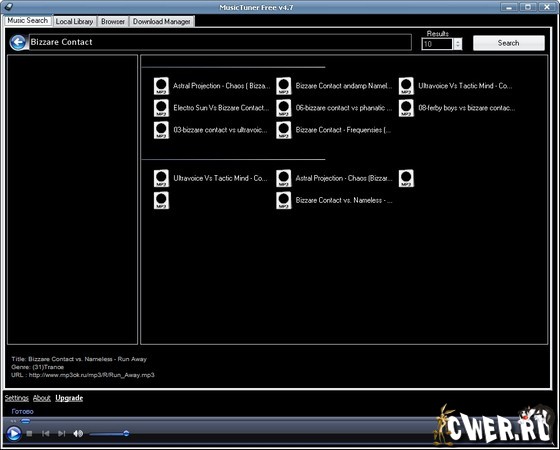Image resolution: width=560 pixels, height=450 pixels.
Task: Start playback with the Play button
Action: tap(14, 434)
